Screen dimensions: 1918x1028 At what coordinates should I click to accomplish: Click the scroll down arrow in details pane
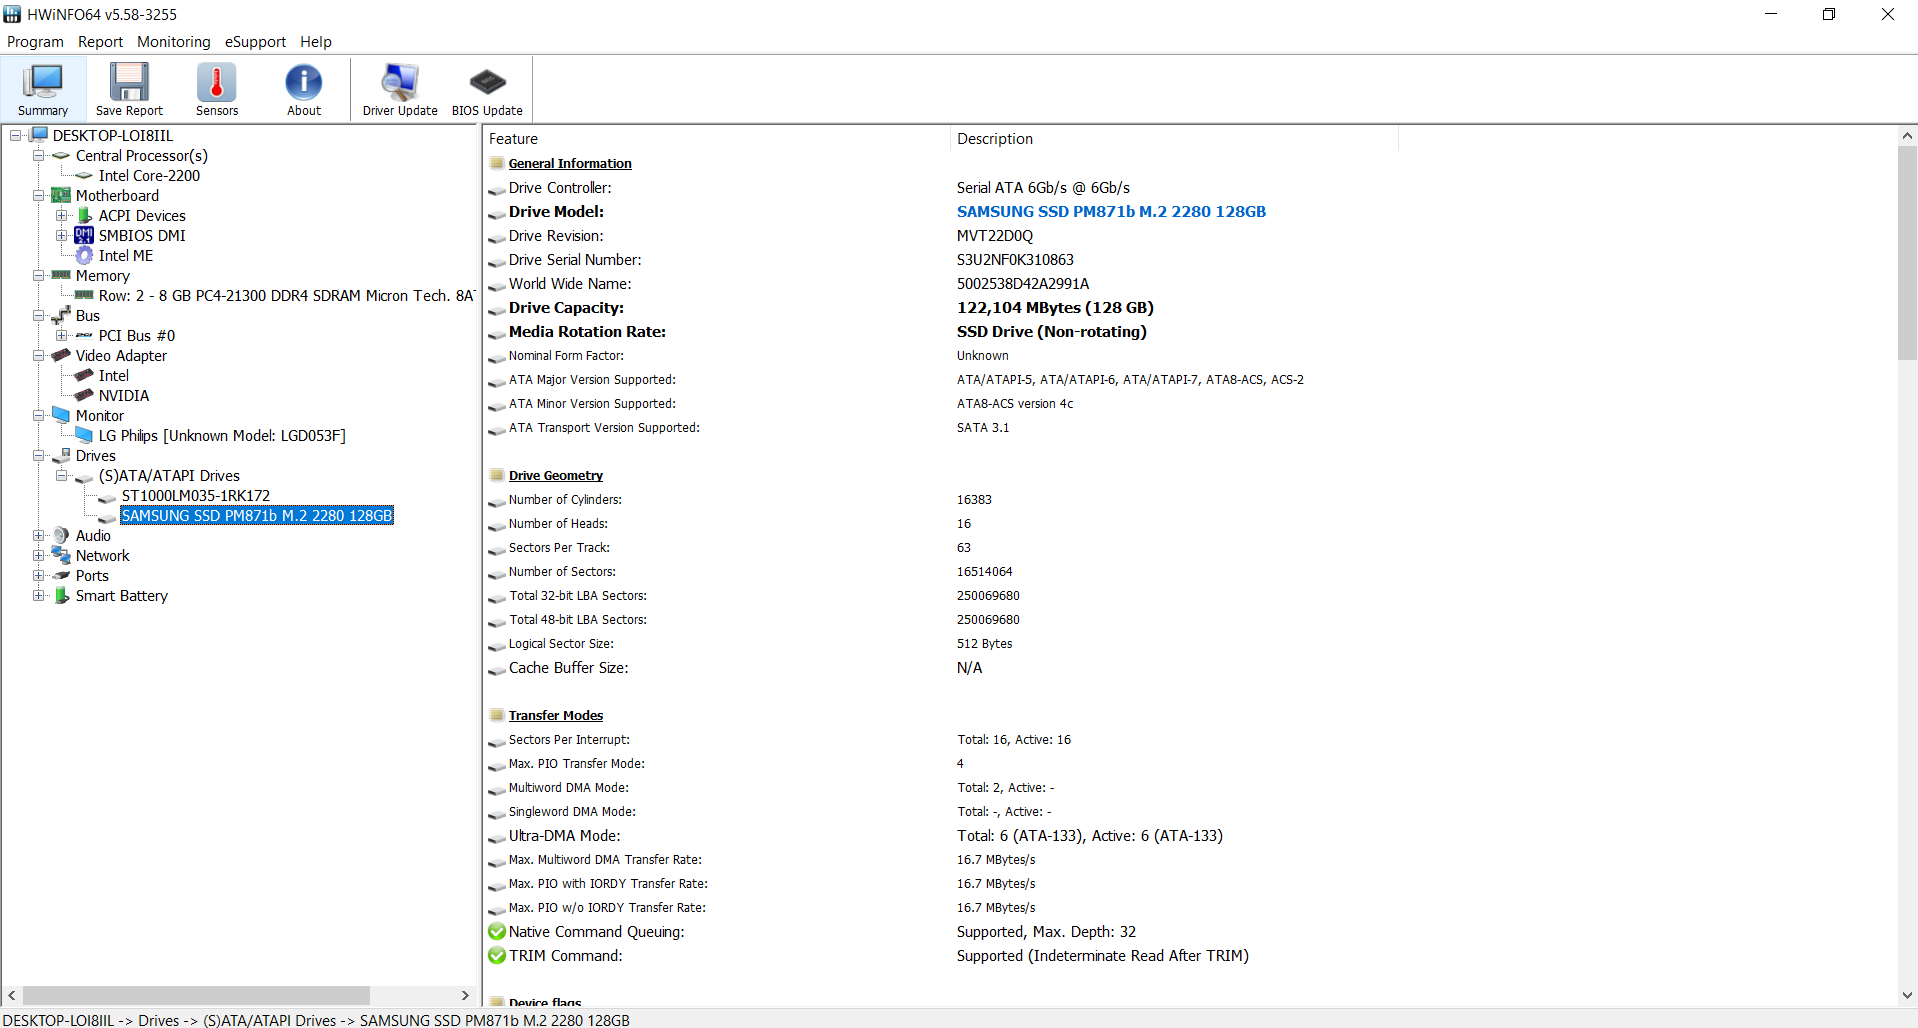pyautogui.click(x=1907, y=995)
